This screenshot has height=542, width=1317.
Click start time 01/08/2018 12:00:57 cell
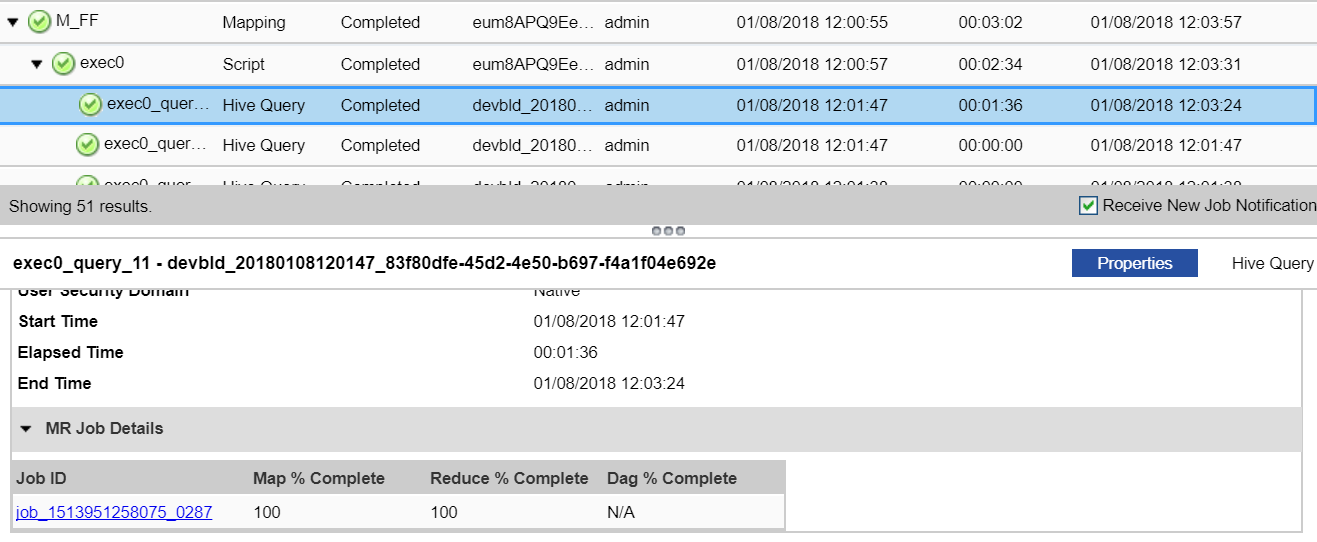click(812, 64)
